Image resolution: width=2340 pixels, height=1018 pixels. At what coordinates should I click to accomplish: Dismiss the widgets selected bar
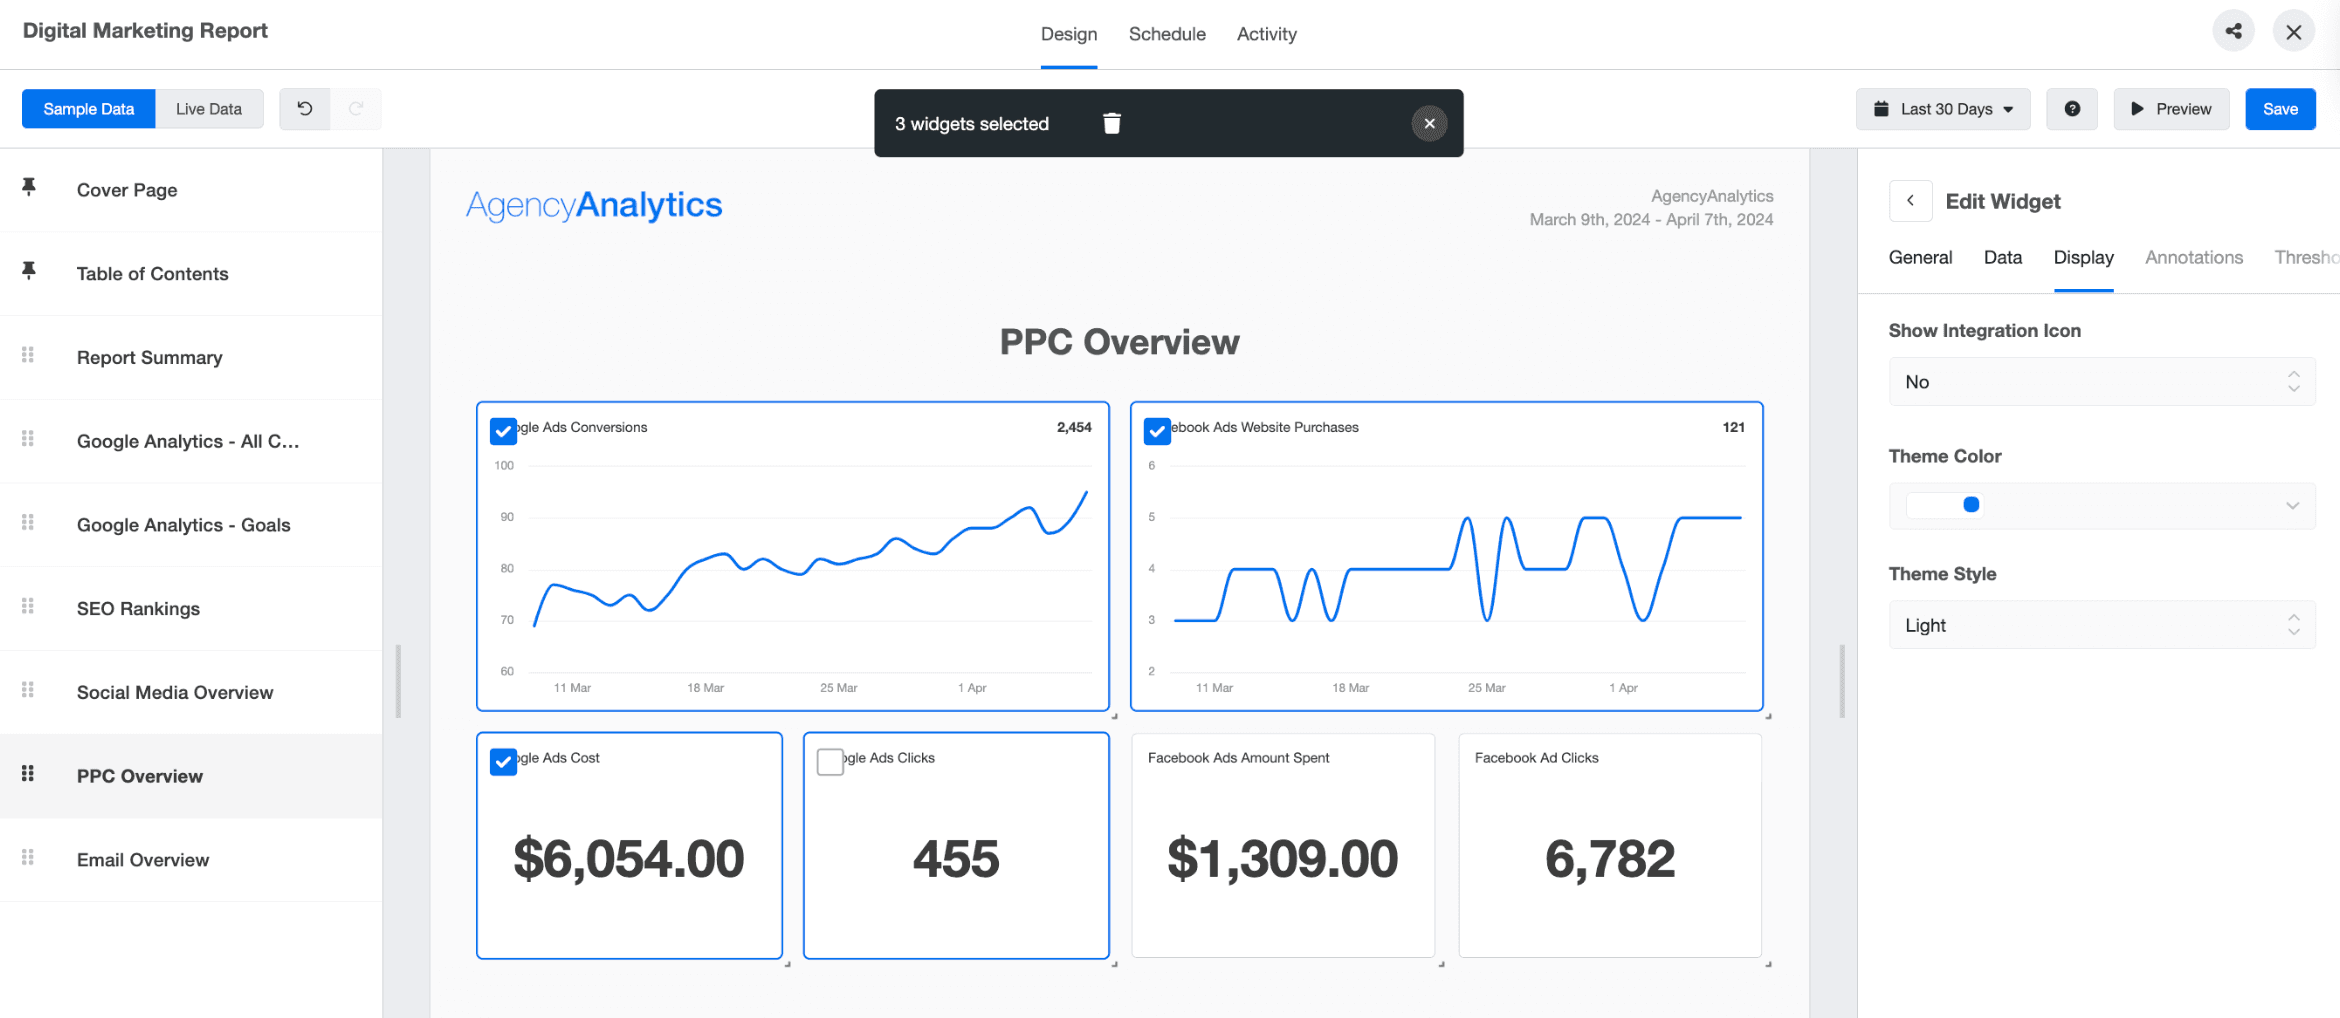coord(1429,123)
